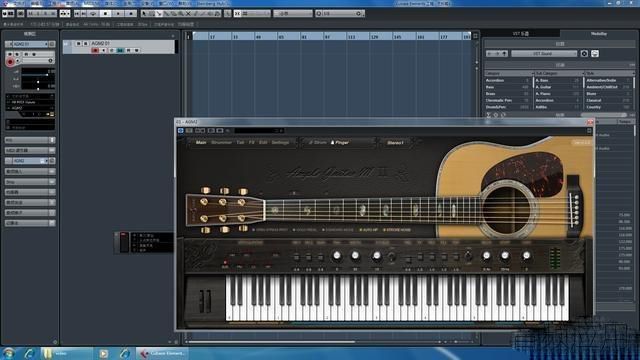This screenshot has width=640, height=360.
Task: Open the folder window on the taskbar
Action: click(x=67, y=353)
